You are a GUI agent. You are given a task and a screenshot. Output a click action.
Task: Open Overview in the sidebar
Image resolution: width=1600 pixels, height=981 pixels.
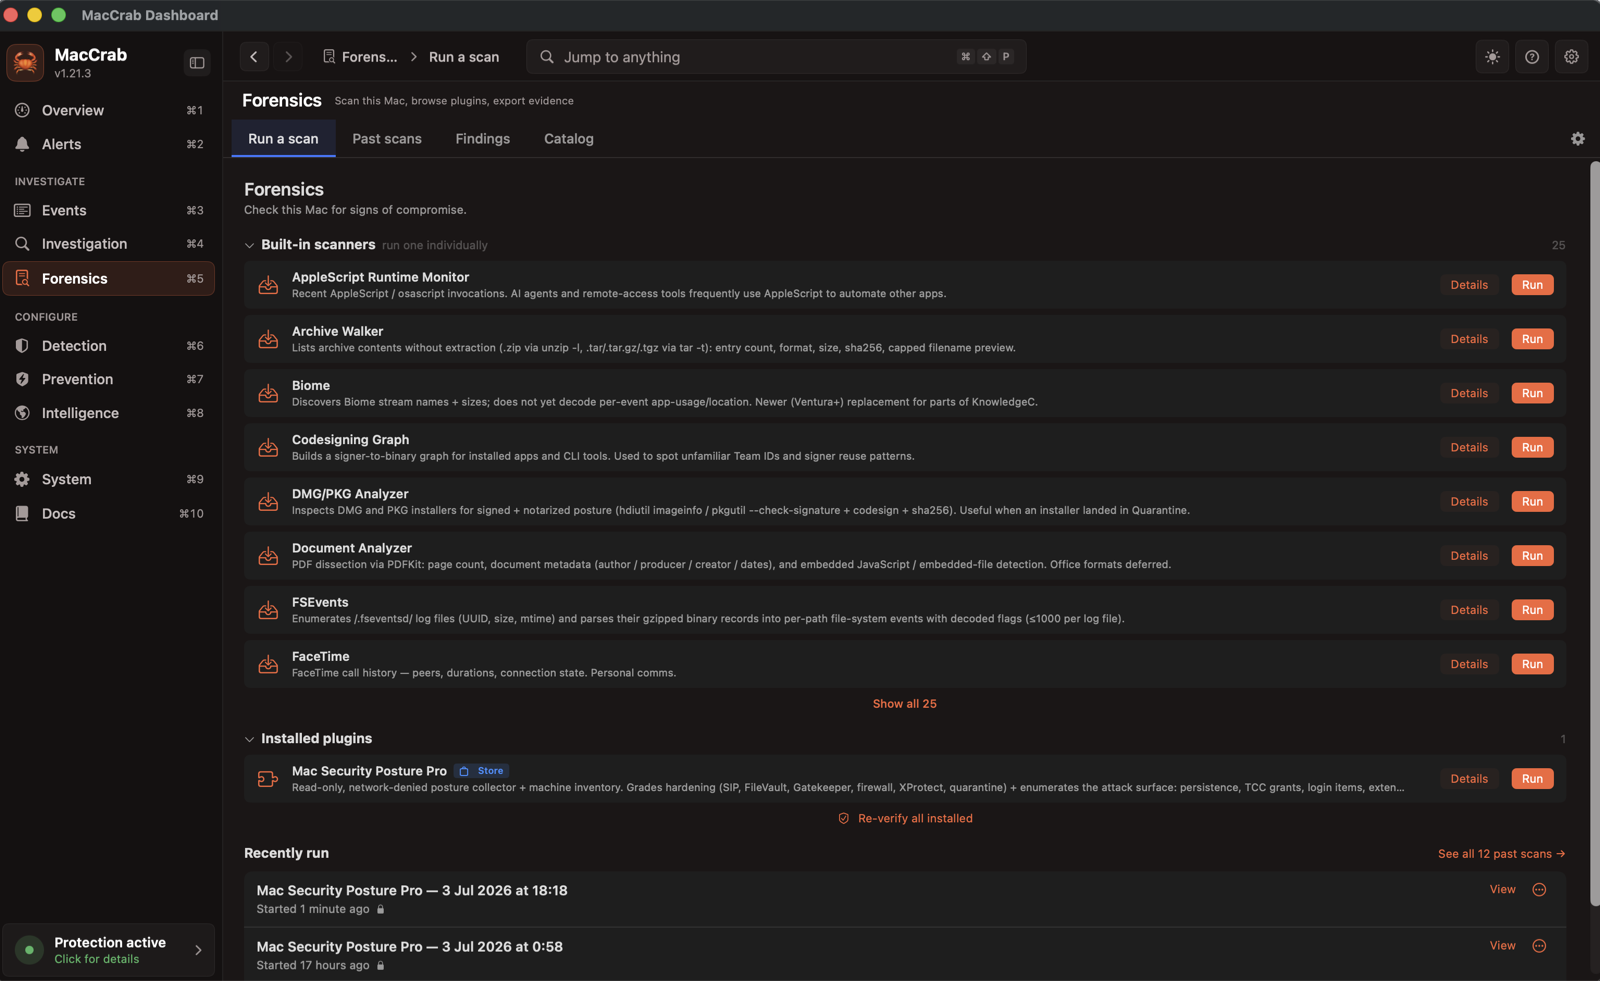coord(109,110)
